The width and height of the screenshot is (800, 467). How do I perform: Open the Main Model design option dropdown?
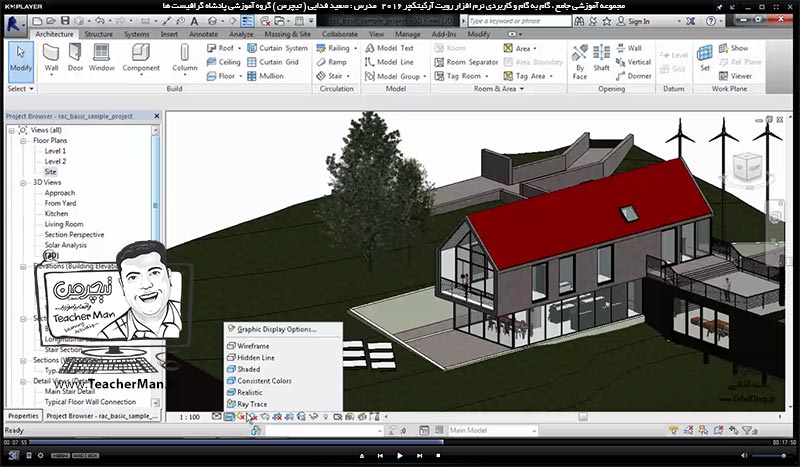tap(492, 430)
